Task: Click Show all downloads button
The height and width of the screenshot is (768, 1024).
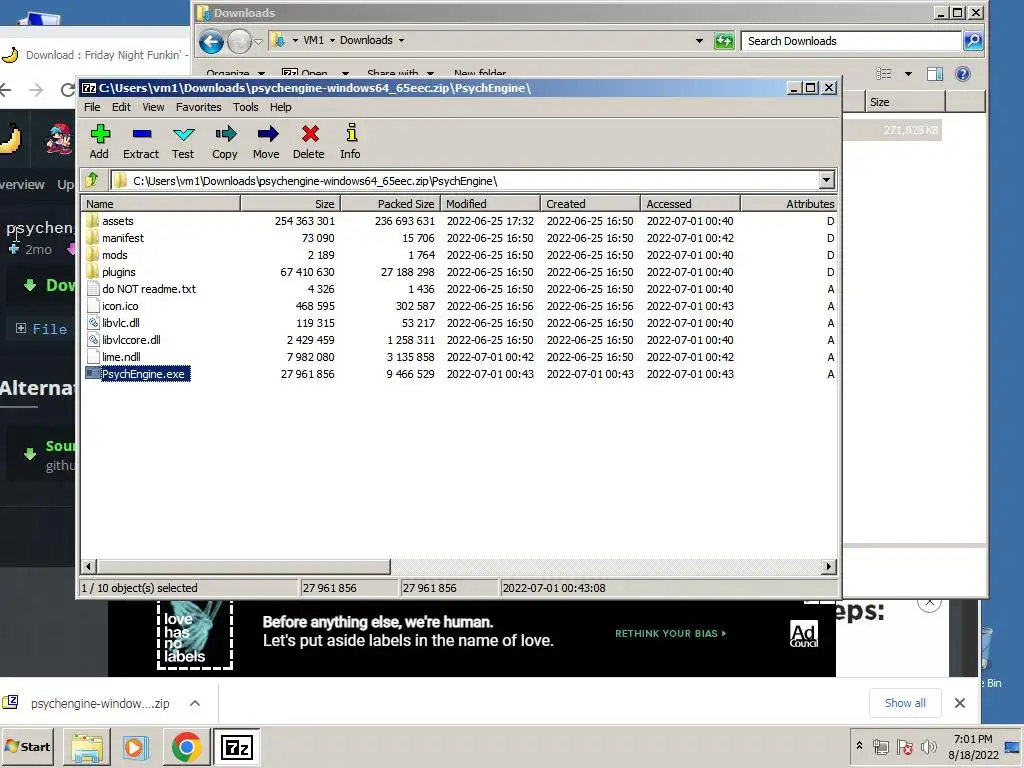Action: 904,703
